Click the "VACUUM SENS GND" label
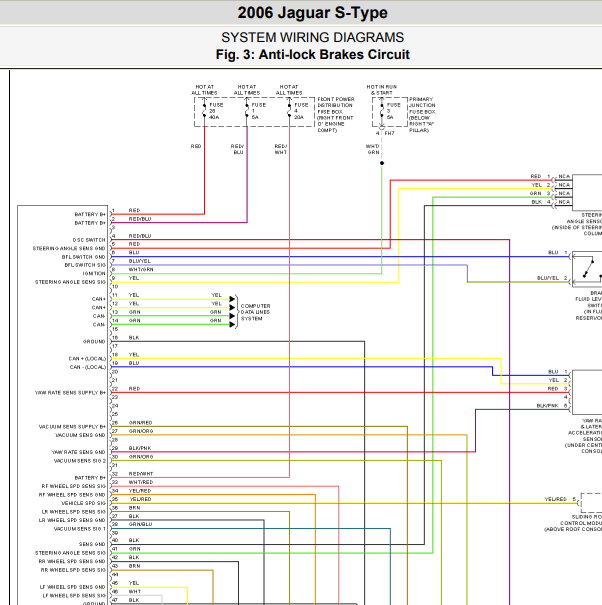602x605 pixels. [80, 435]
